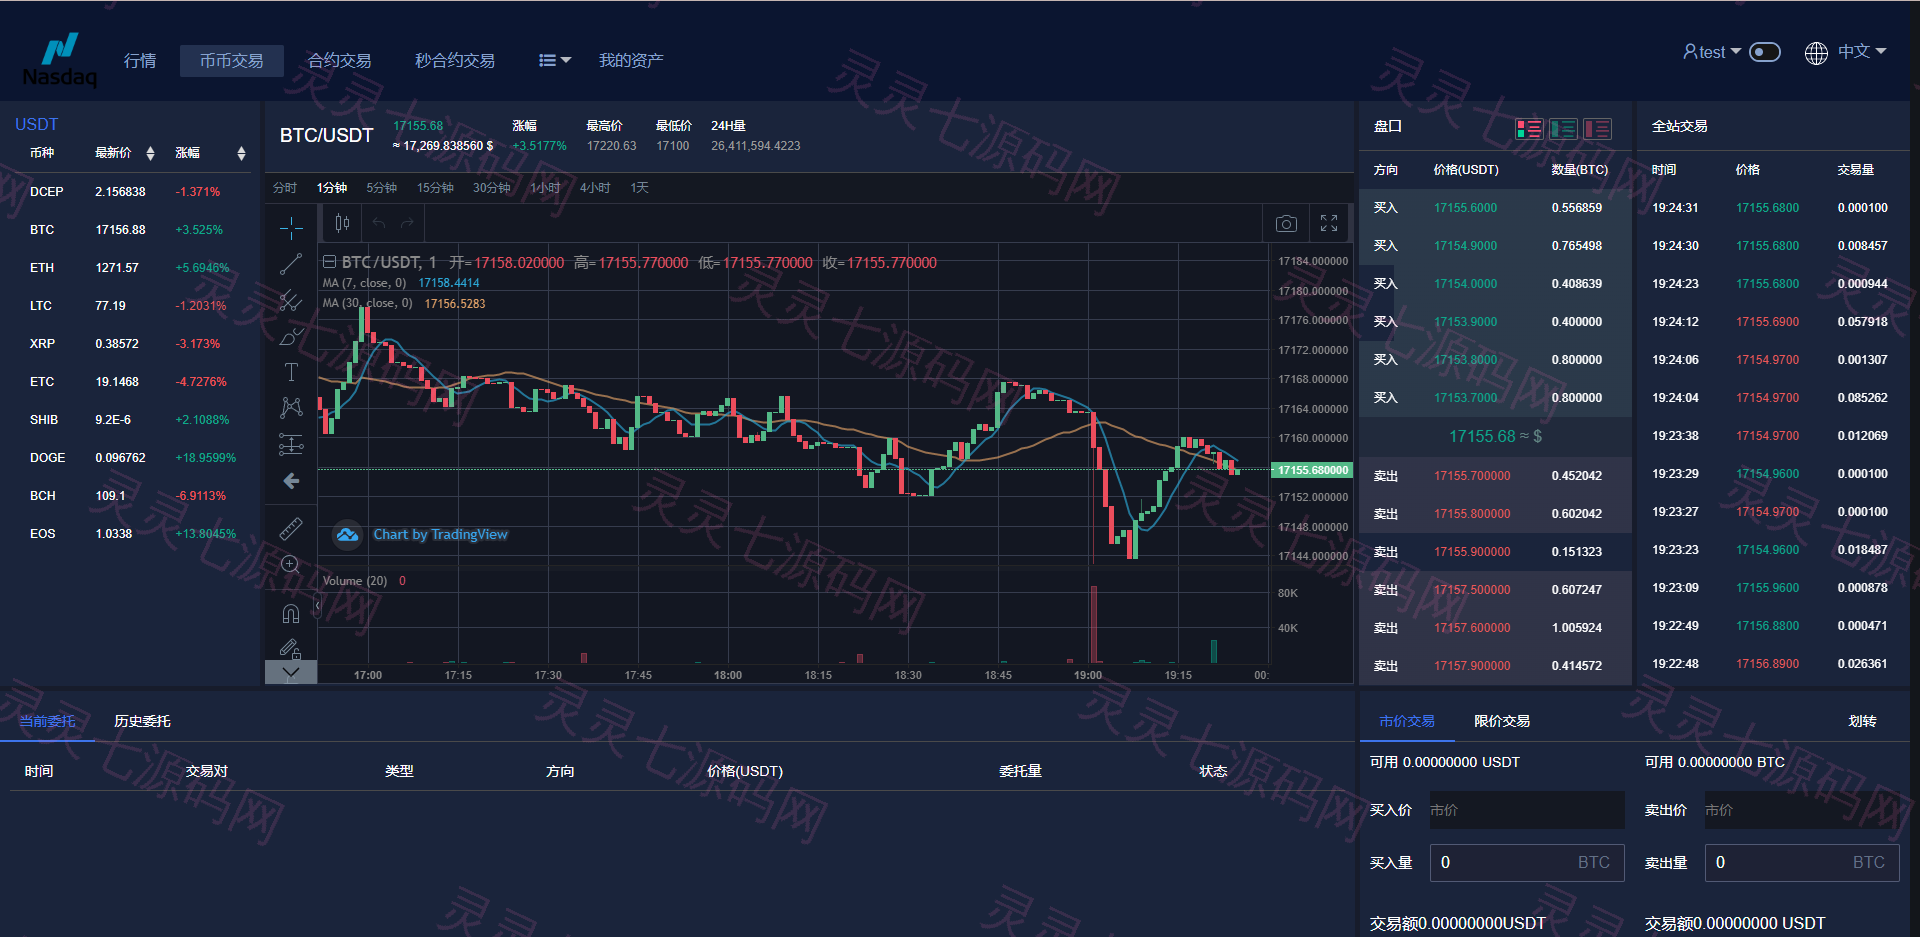
Task: Switch to 历史委托 tab
Action: pyautogui.click(x=142, y=721)
